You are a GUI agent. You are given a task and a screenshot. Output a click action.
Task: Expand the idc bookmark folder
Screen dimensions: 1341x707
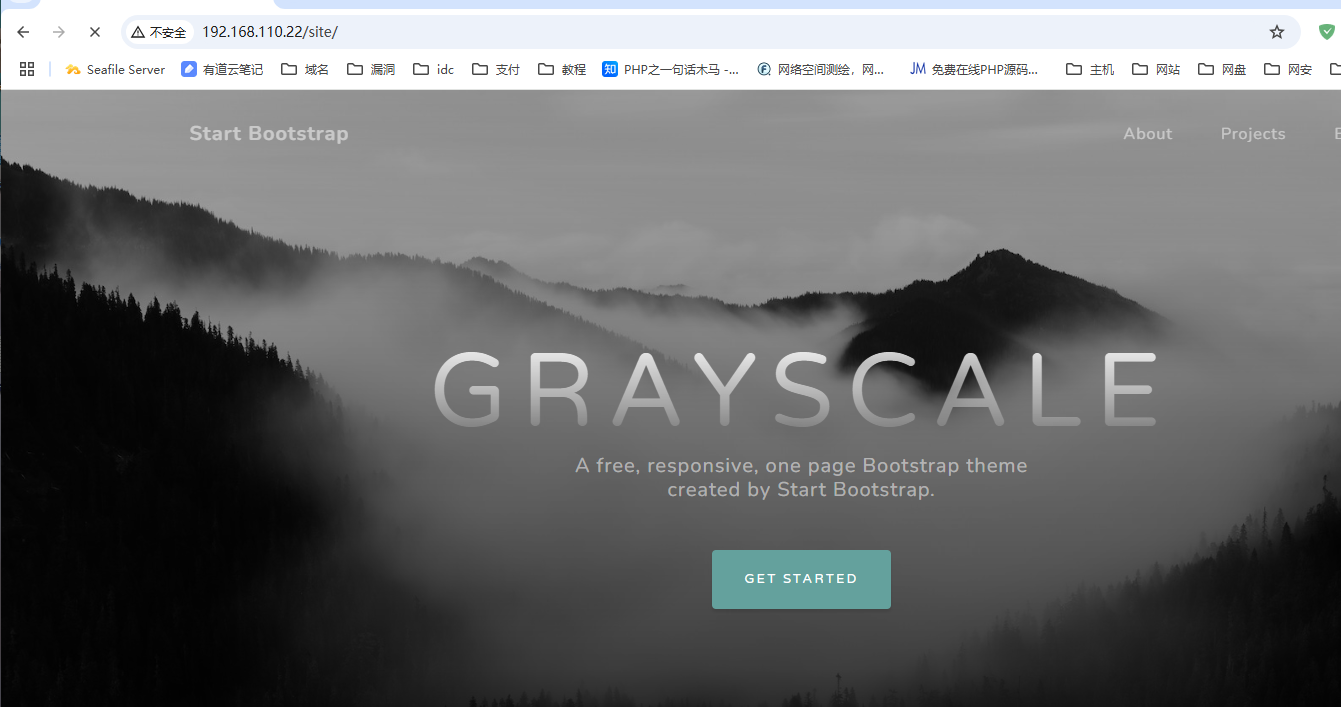[x=434, y=69]
